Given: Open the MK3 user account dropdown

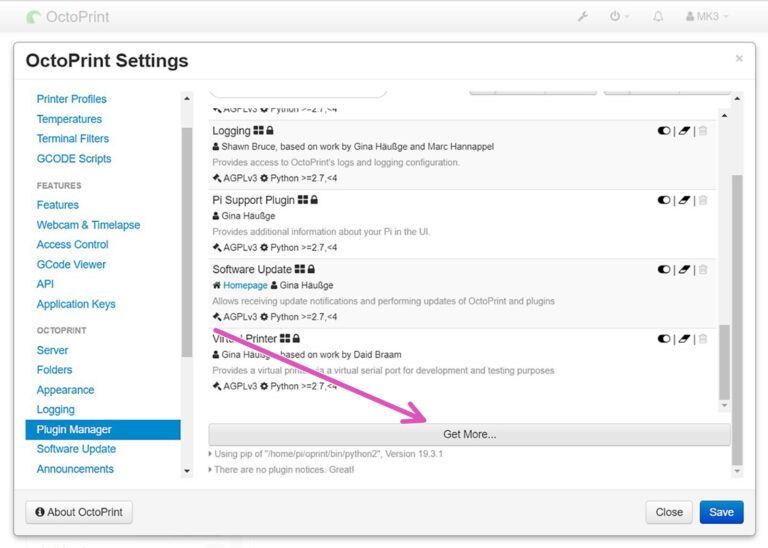Looking at the screenshot, I should pos(707,17).
